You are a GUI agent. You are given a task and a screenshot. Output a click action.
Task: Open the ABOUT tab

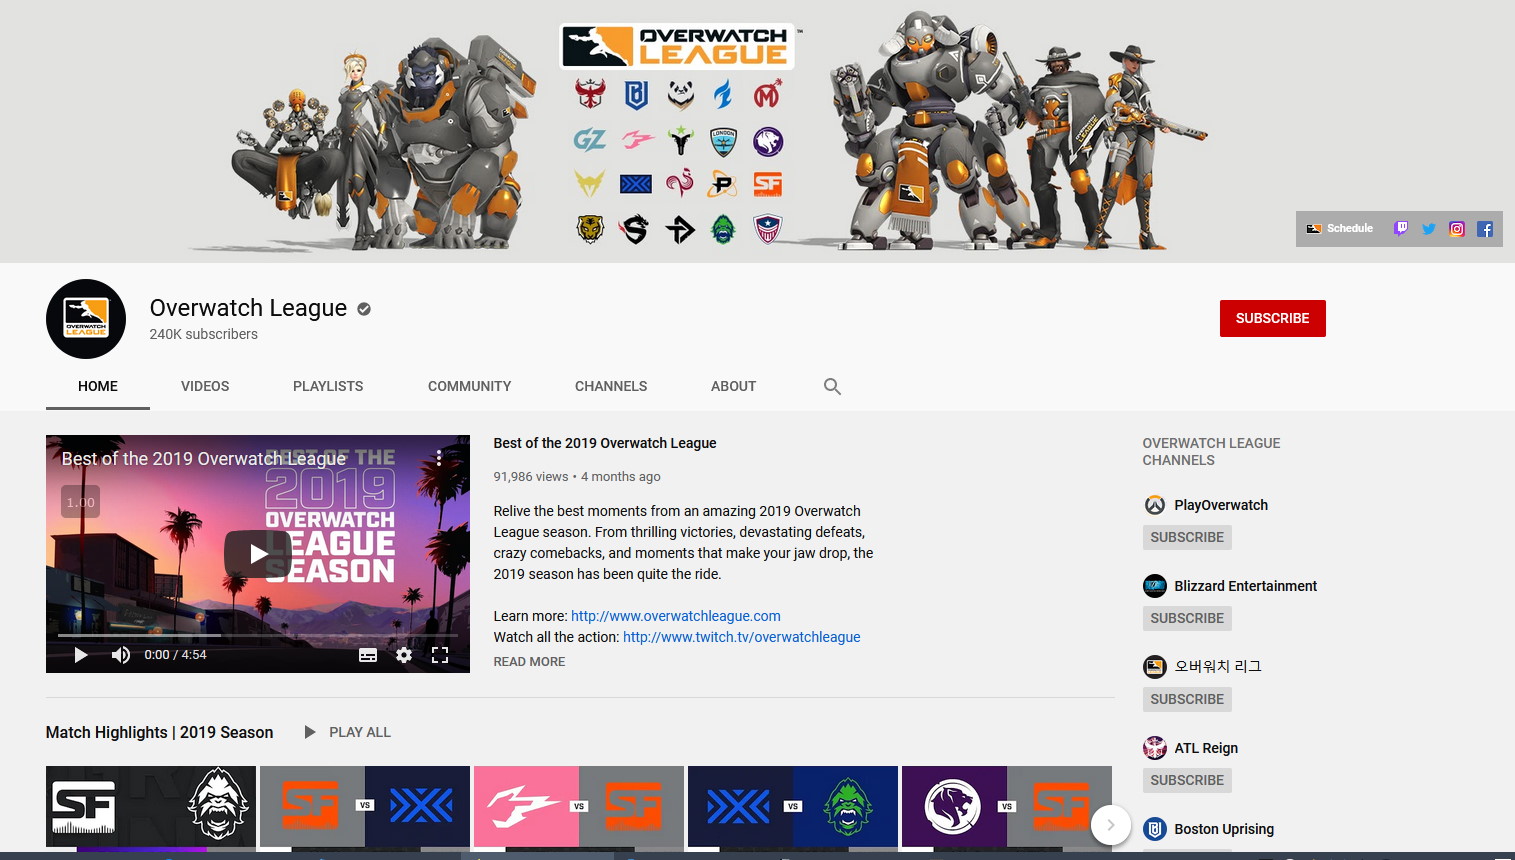click(733, 386)
